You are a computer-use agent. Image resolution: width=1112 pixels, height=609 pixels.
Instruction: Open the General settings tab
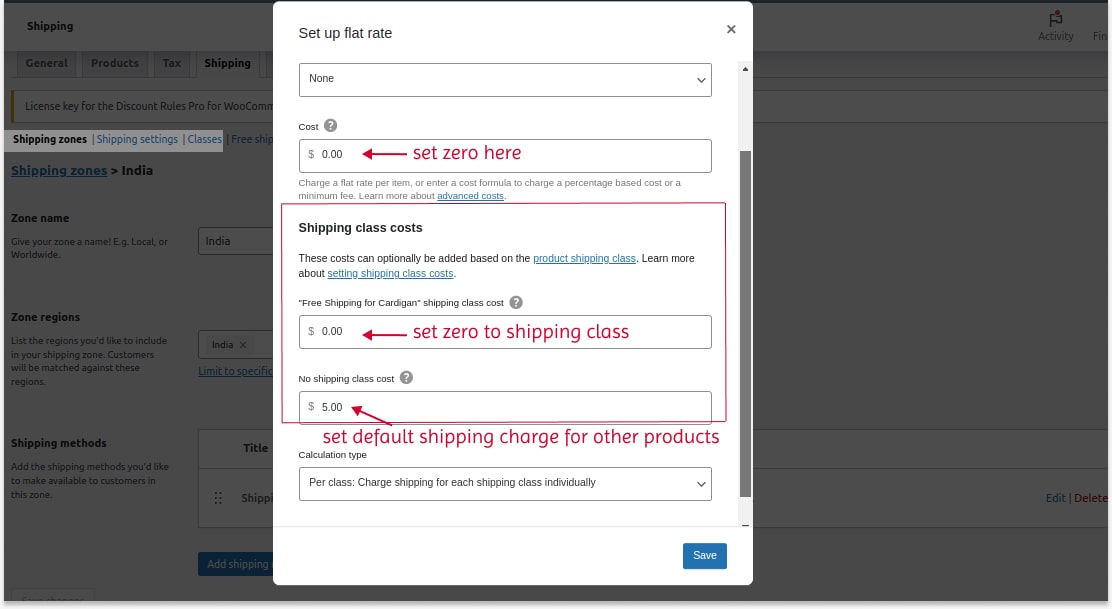[46, 63]
